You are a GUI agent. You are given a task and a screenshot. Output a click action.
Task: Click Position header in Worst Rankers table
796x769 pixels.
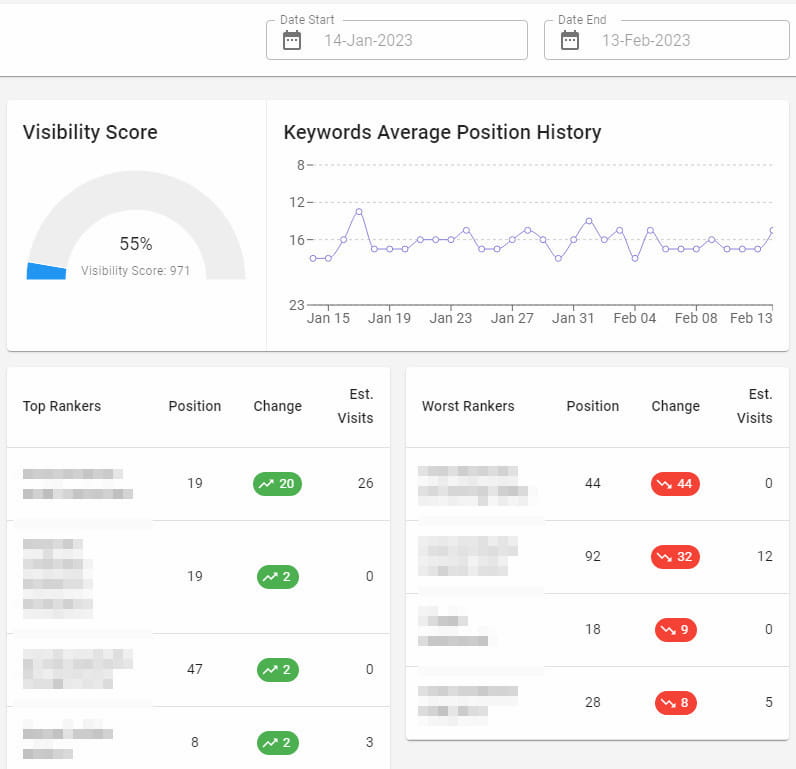pyautogui.click(x=592, y=406)
